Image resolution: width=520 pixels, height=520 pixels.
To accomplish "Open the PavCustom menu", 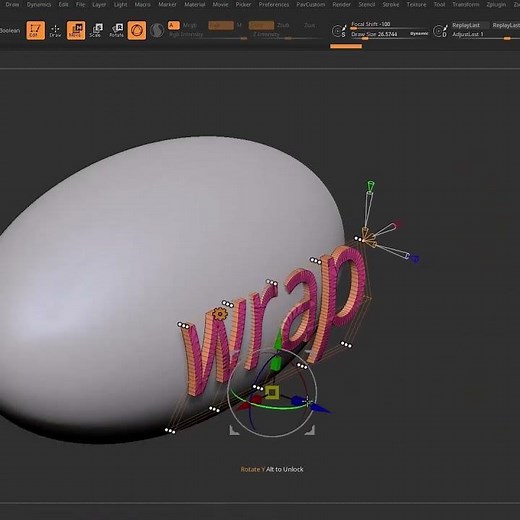I will coord(311,4).
